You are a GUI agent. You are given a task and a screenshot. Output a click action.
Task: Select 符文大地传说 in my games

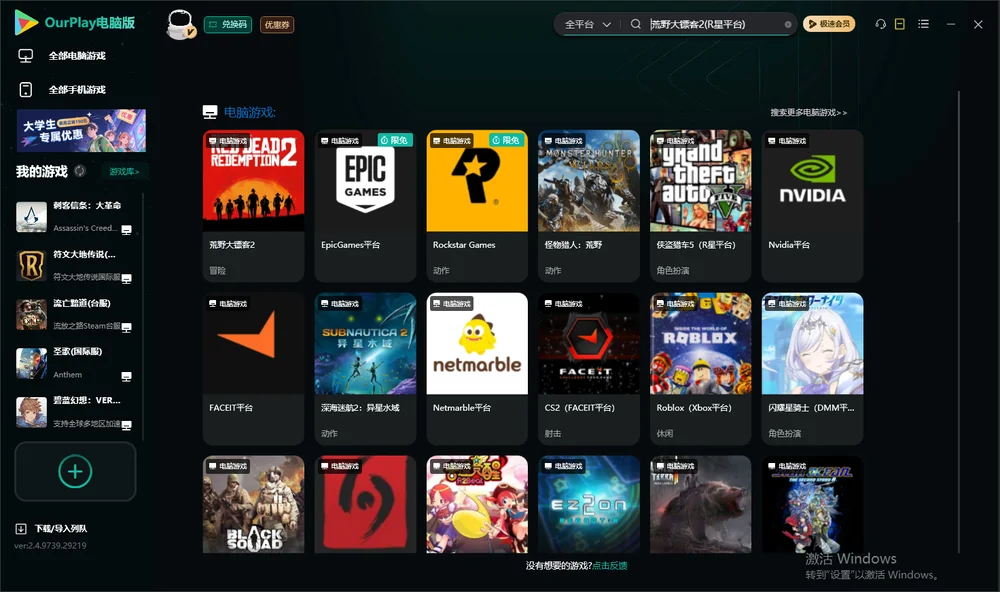[x=75, y=265]
